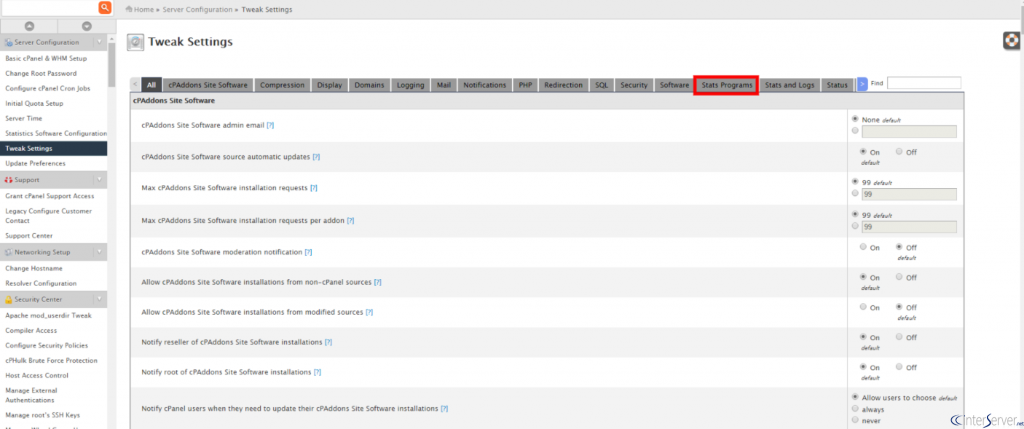Open help for modified sources setting
The image size is (1024, 429).
point(369,312)
